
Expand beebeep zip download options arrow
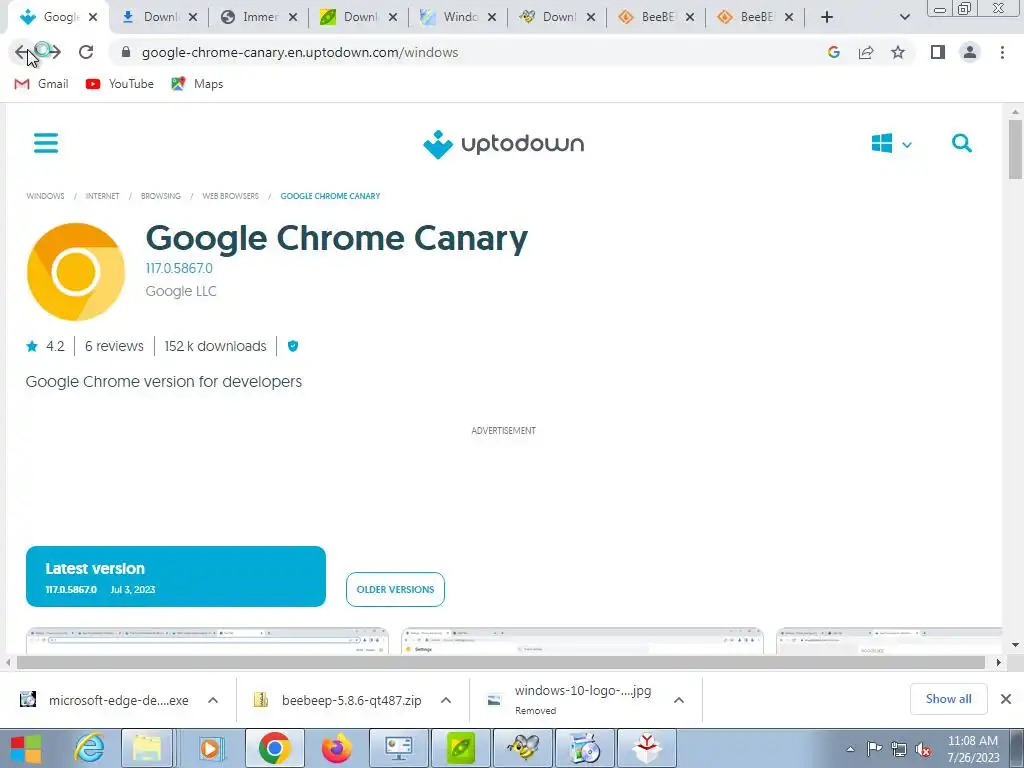click(x=446, y=700)
